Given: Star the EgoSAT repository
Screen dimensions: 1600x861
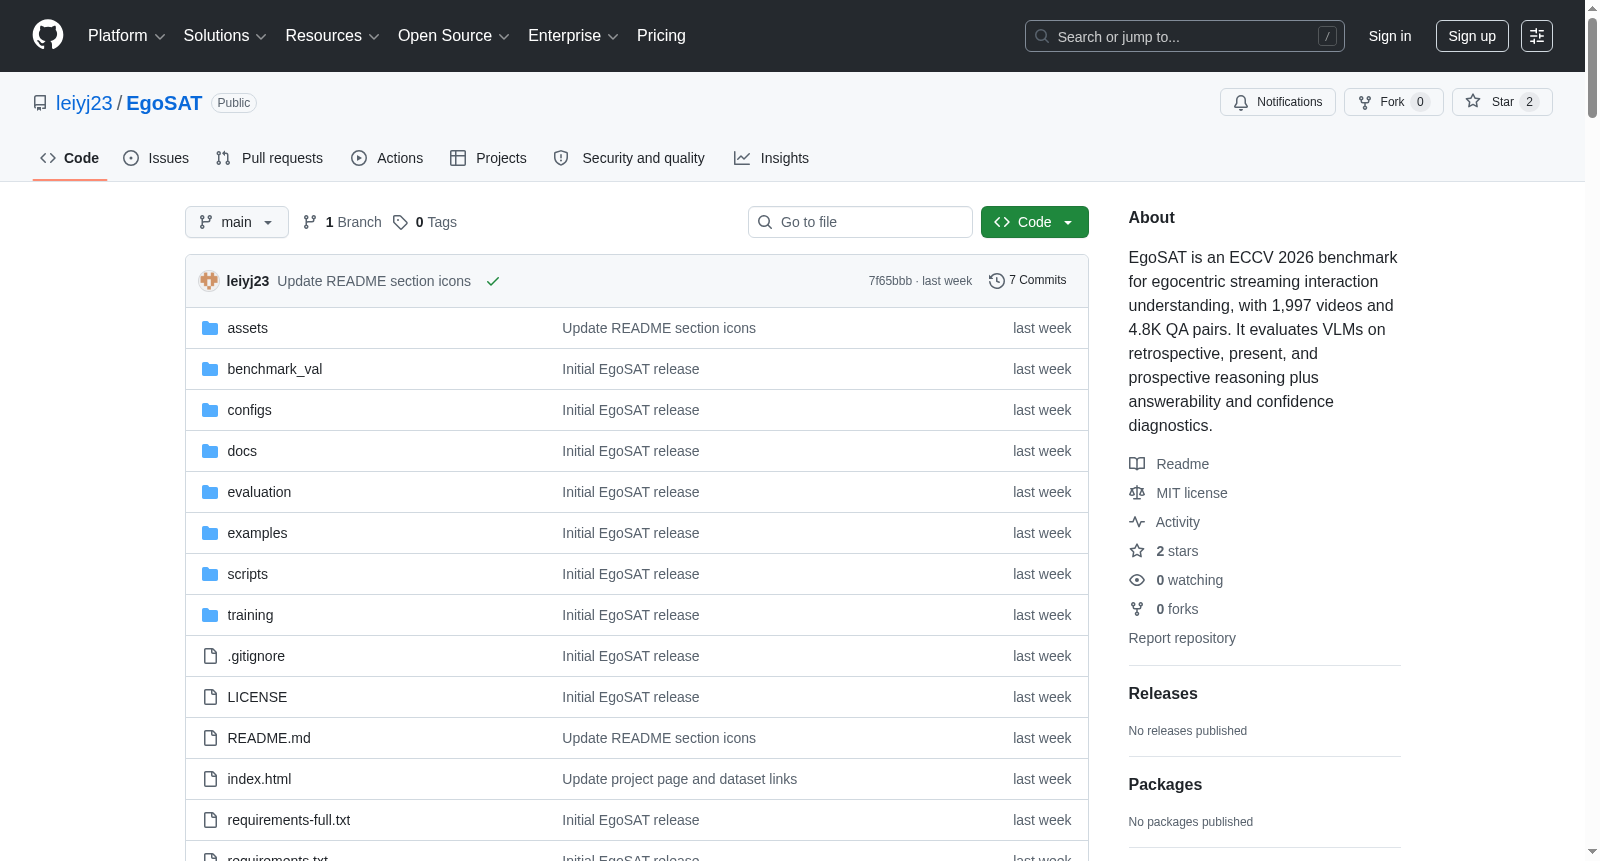Looking at the screenshot, I should tap(1502, 102).
